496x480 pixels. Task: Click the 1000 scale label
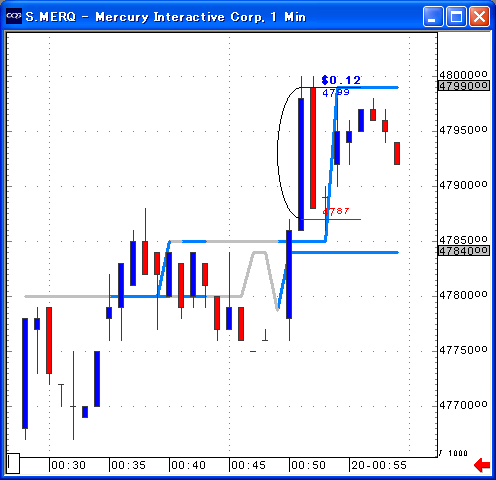click(x=458, y=453)
